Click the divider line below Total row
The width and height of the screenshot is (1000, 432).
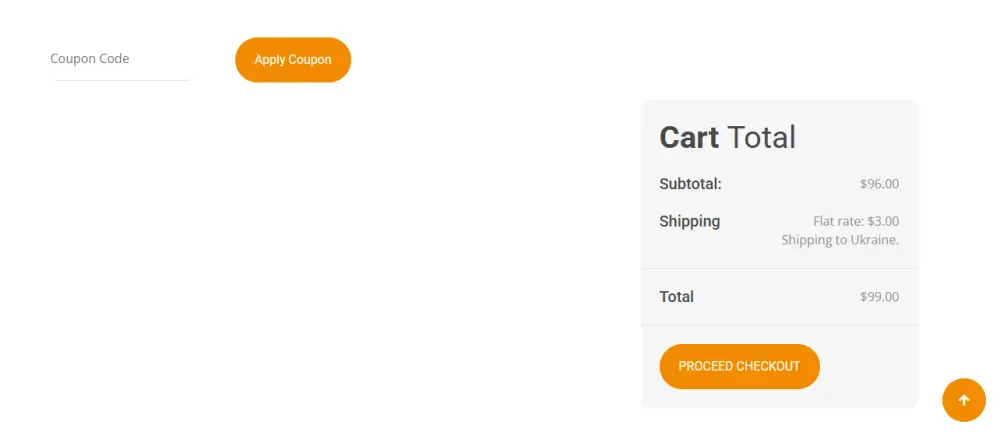coord(779,325)
